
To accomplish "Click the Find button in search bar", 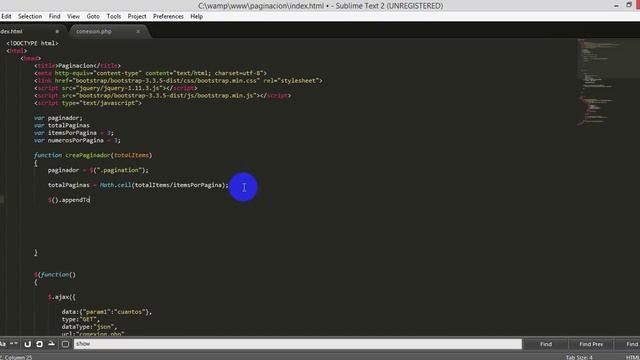I will tap(546, 344).
